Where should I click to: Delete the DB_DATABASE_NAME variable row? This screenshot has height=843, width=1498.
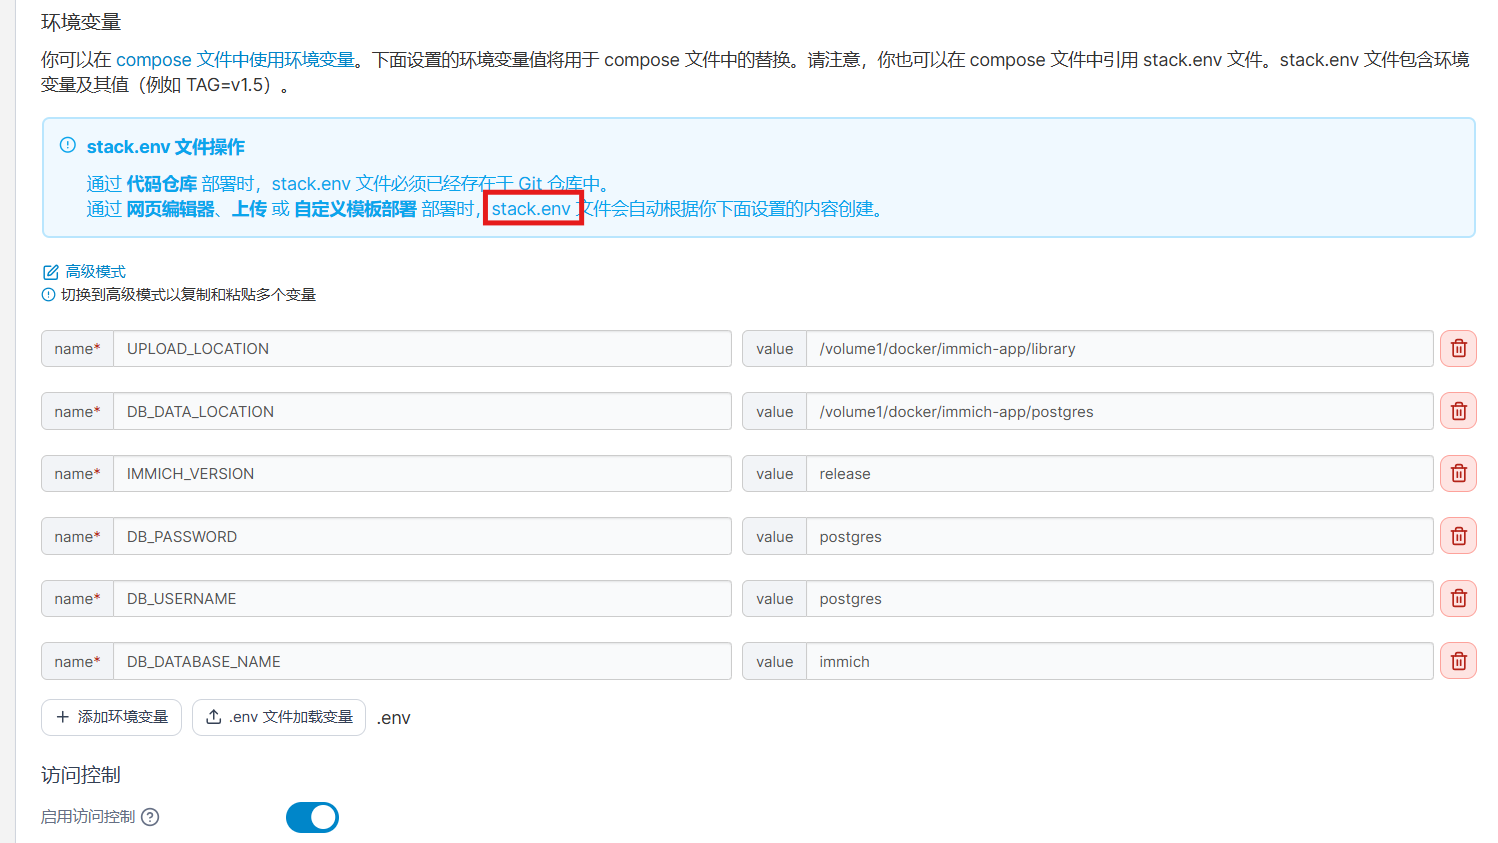(1458, 661)
